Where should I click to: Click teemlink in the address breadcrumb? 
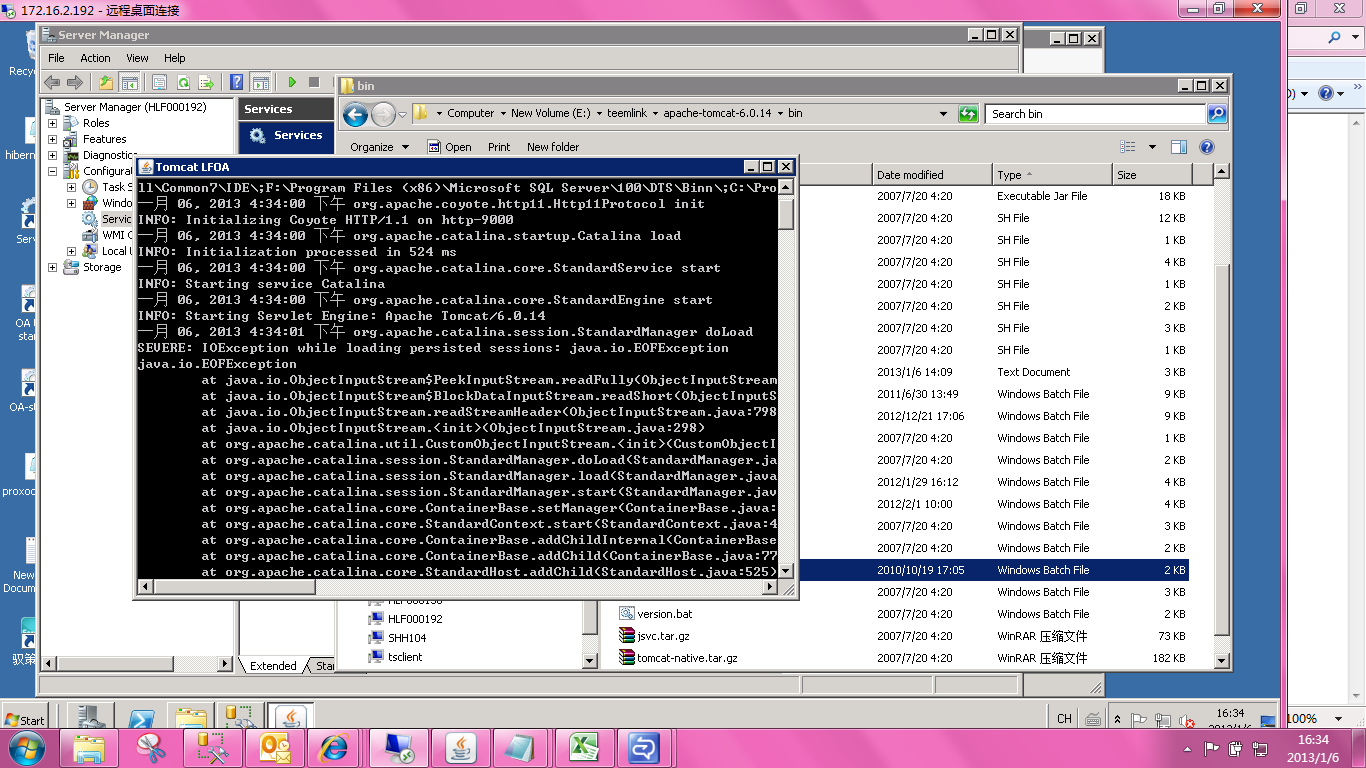628,113
